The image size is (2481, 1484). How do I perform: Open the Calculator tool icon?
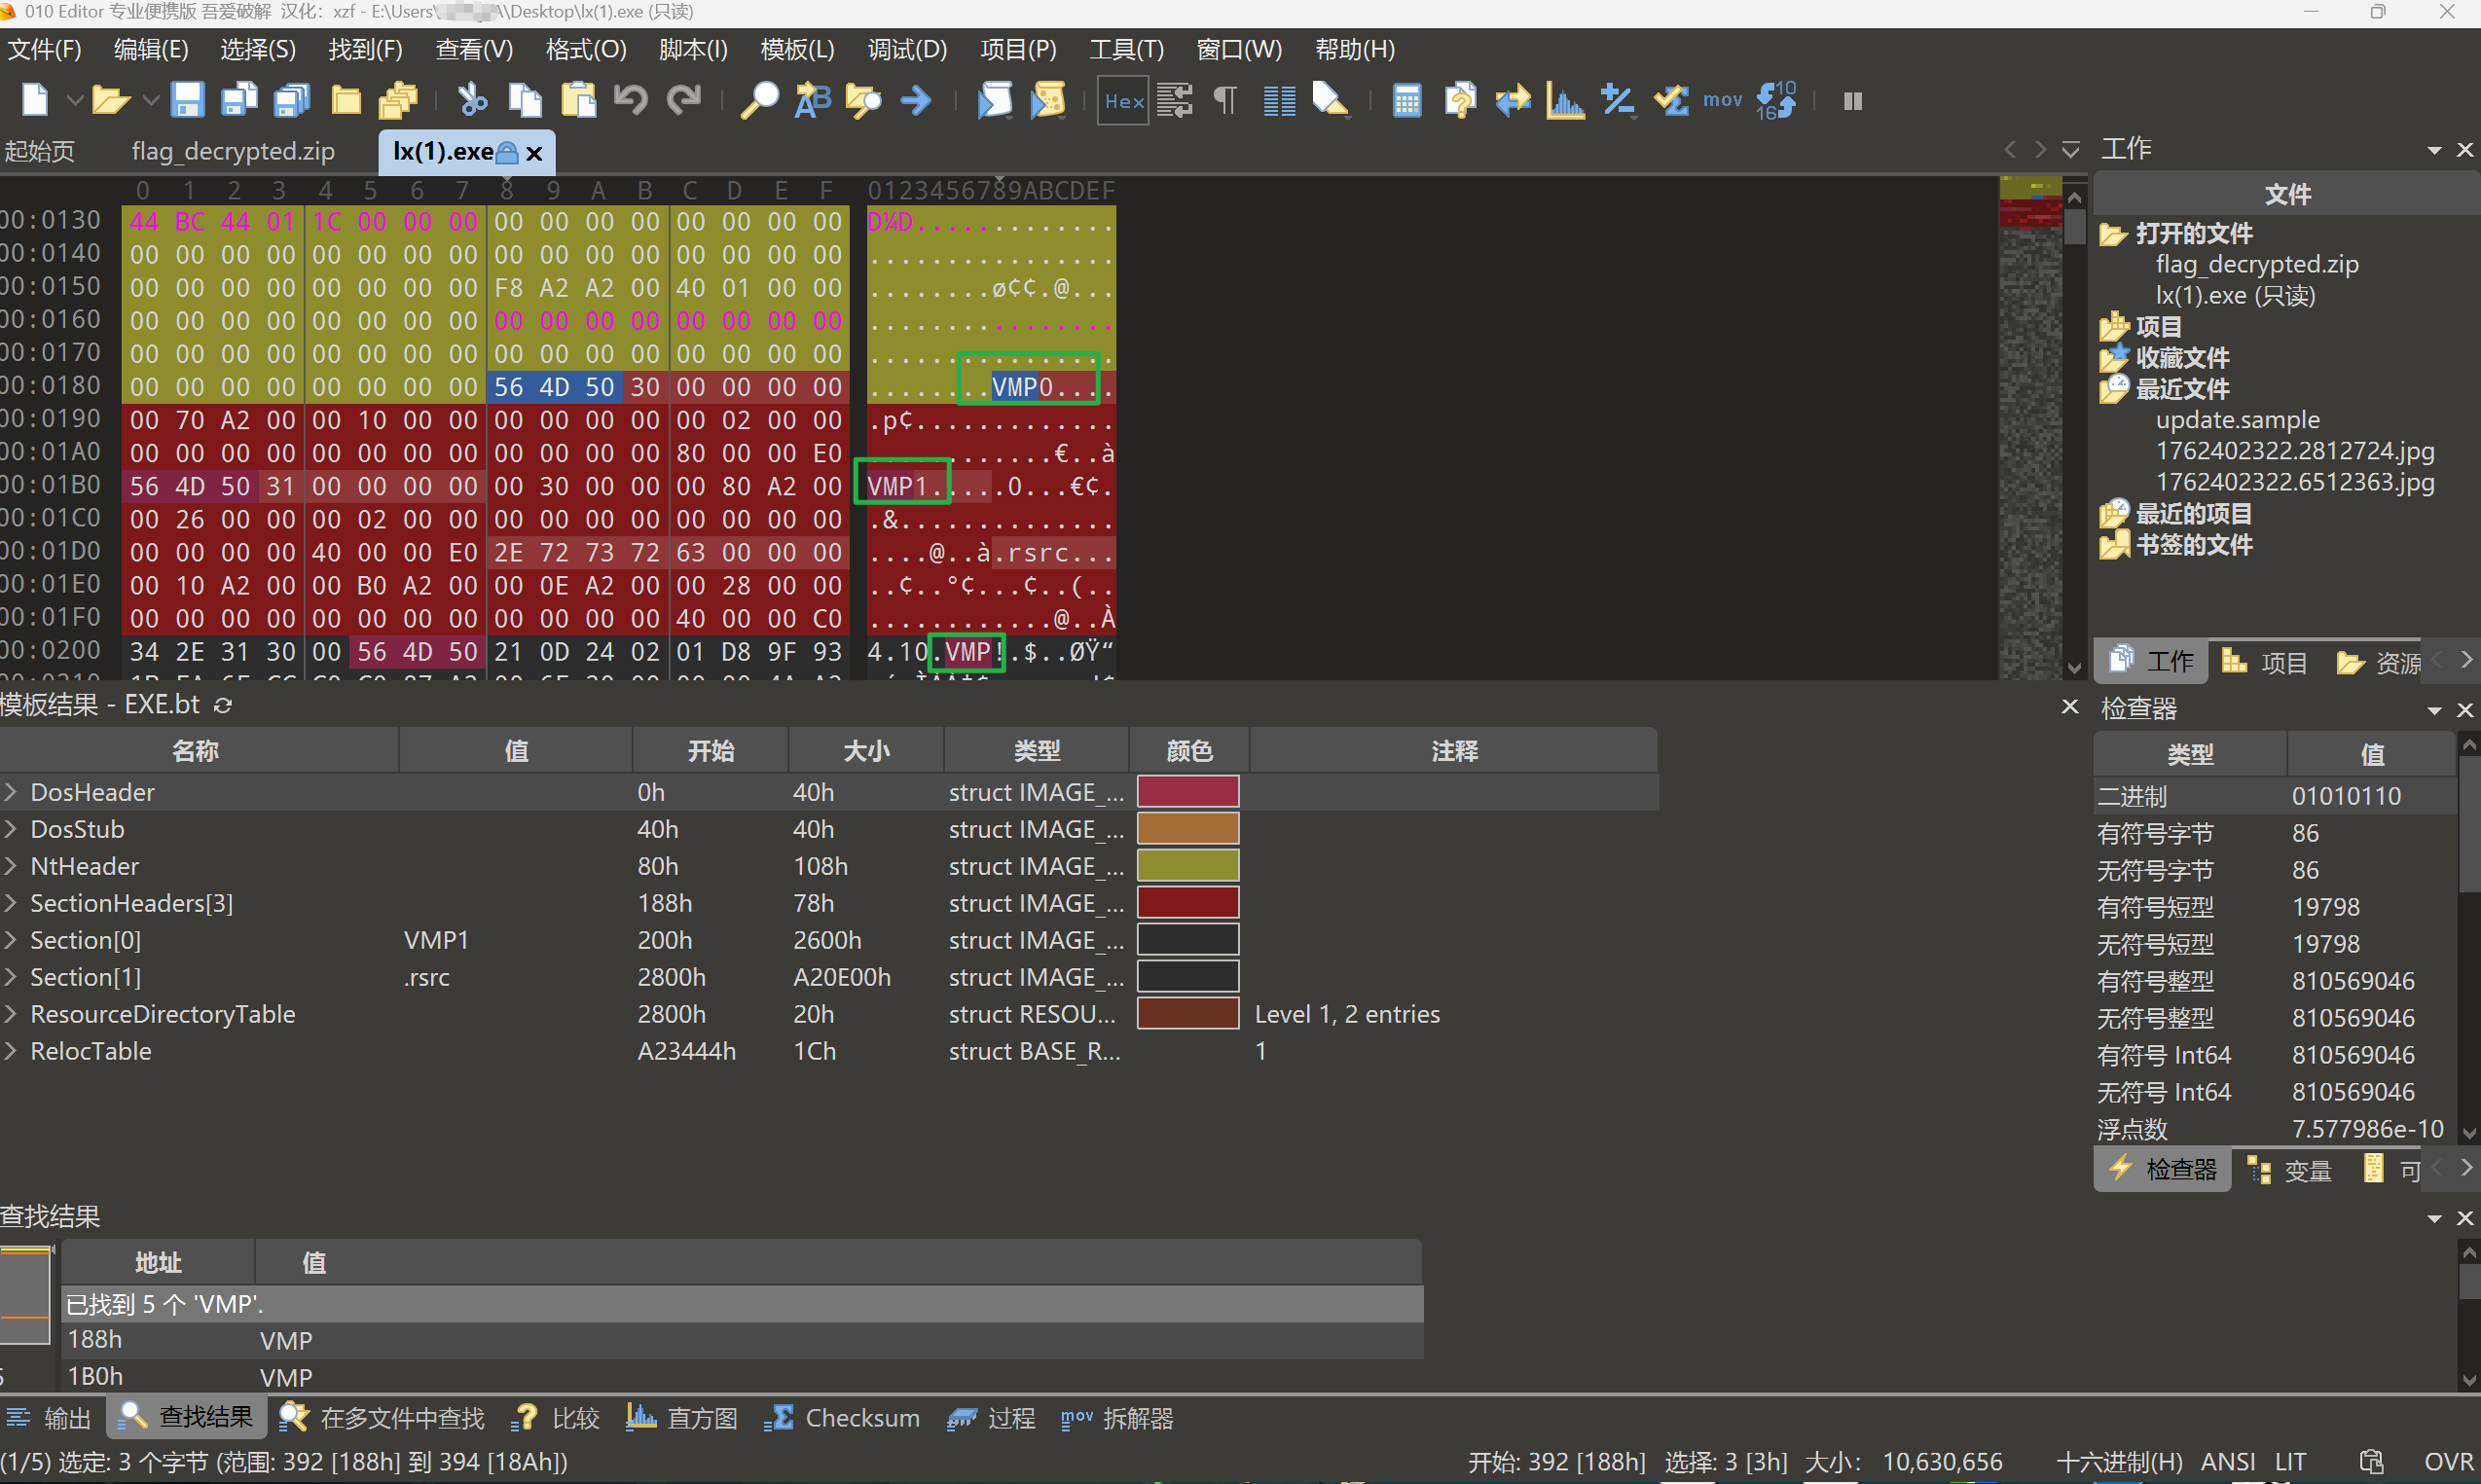pos(1406,100)
